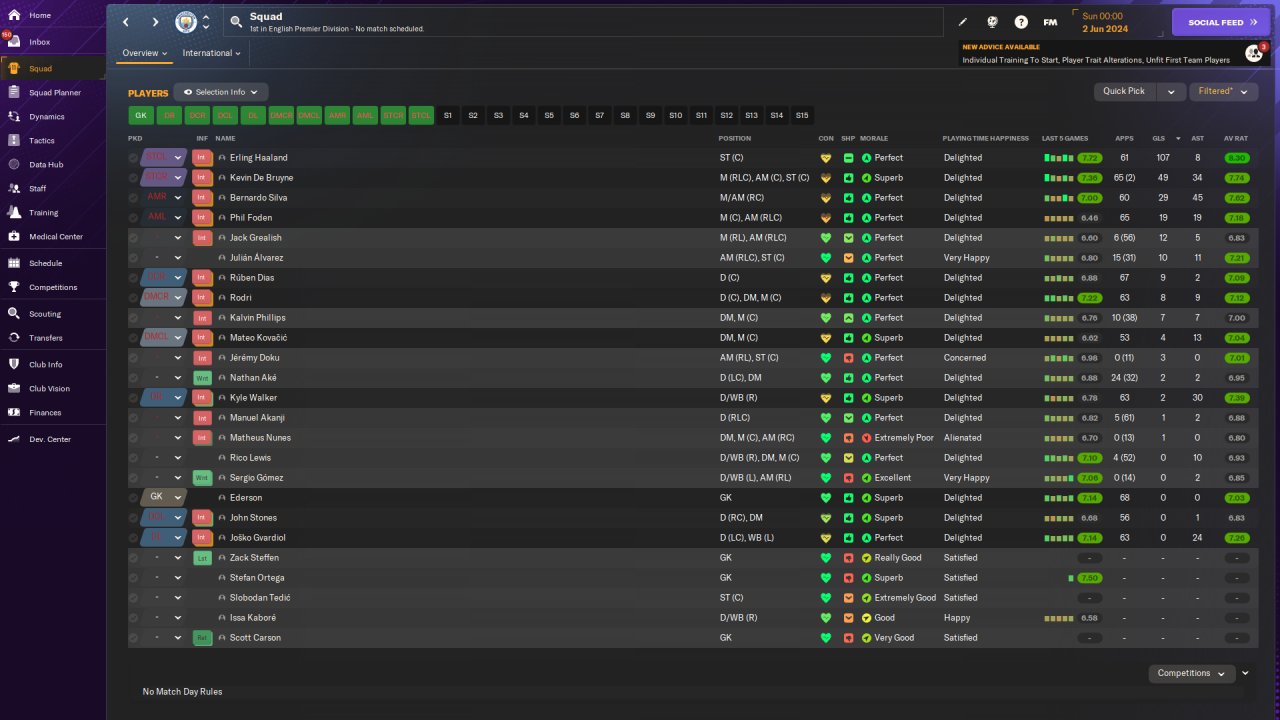
Task: Open the Competitions trophy icon in sidebar
Action: (14, 287)
